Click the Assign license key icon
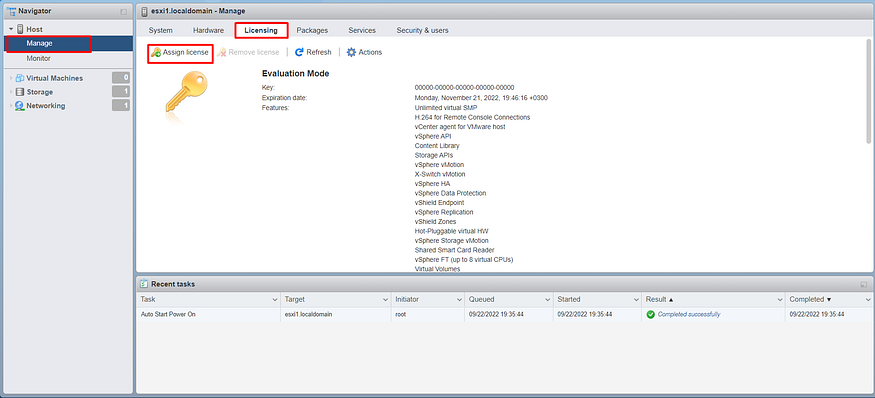 pyautogui.click(x=156, y=52)
